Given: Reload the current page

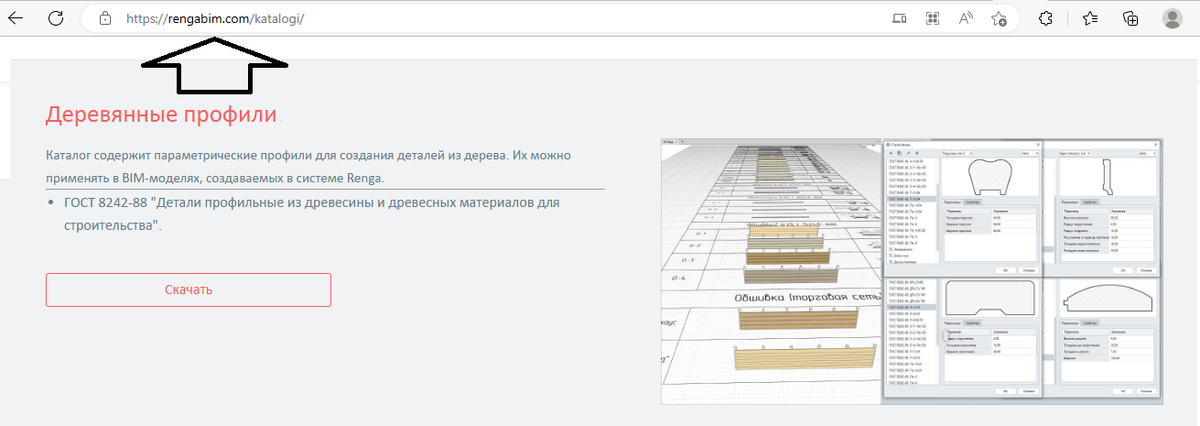Looking at the screenshot, I should [x=56, y=18].
